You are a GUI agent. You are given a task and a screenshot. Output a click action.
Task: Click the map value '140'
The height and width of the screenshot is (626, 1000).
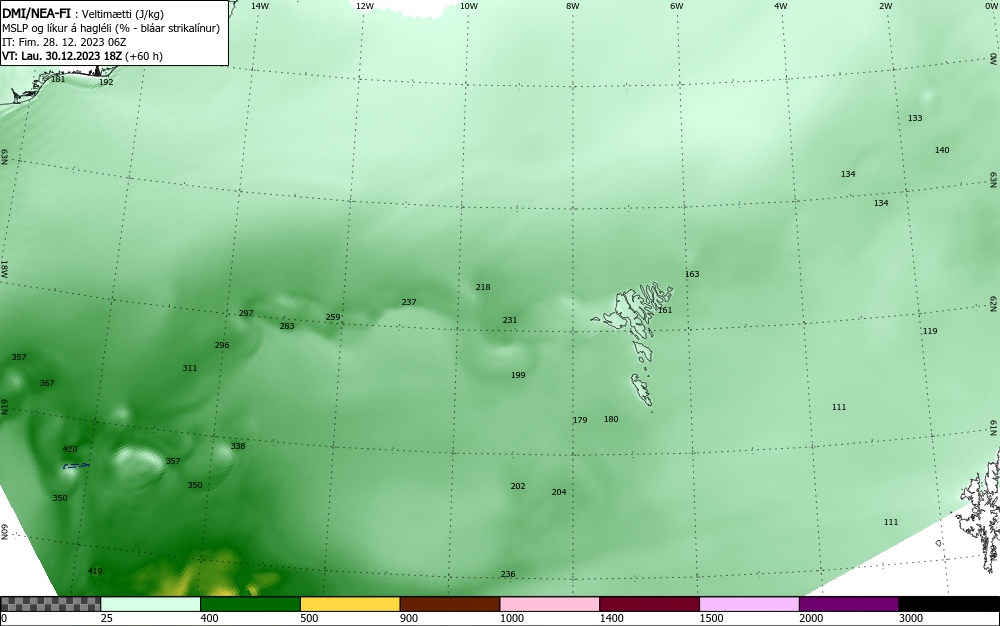click(x=942, y=150)
